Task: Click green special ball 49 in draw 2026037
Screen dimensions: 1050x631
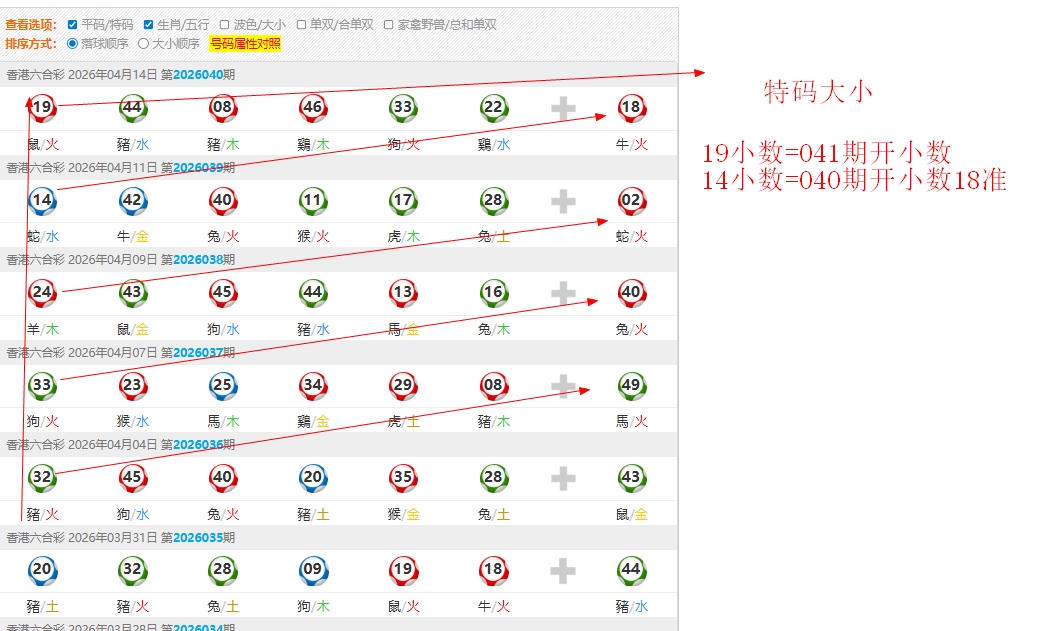Action: click(630, 385)
